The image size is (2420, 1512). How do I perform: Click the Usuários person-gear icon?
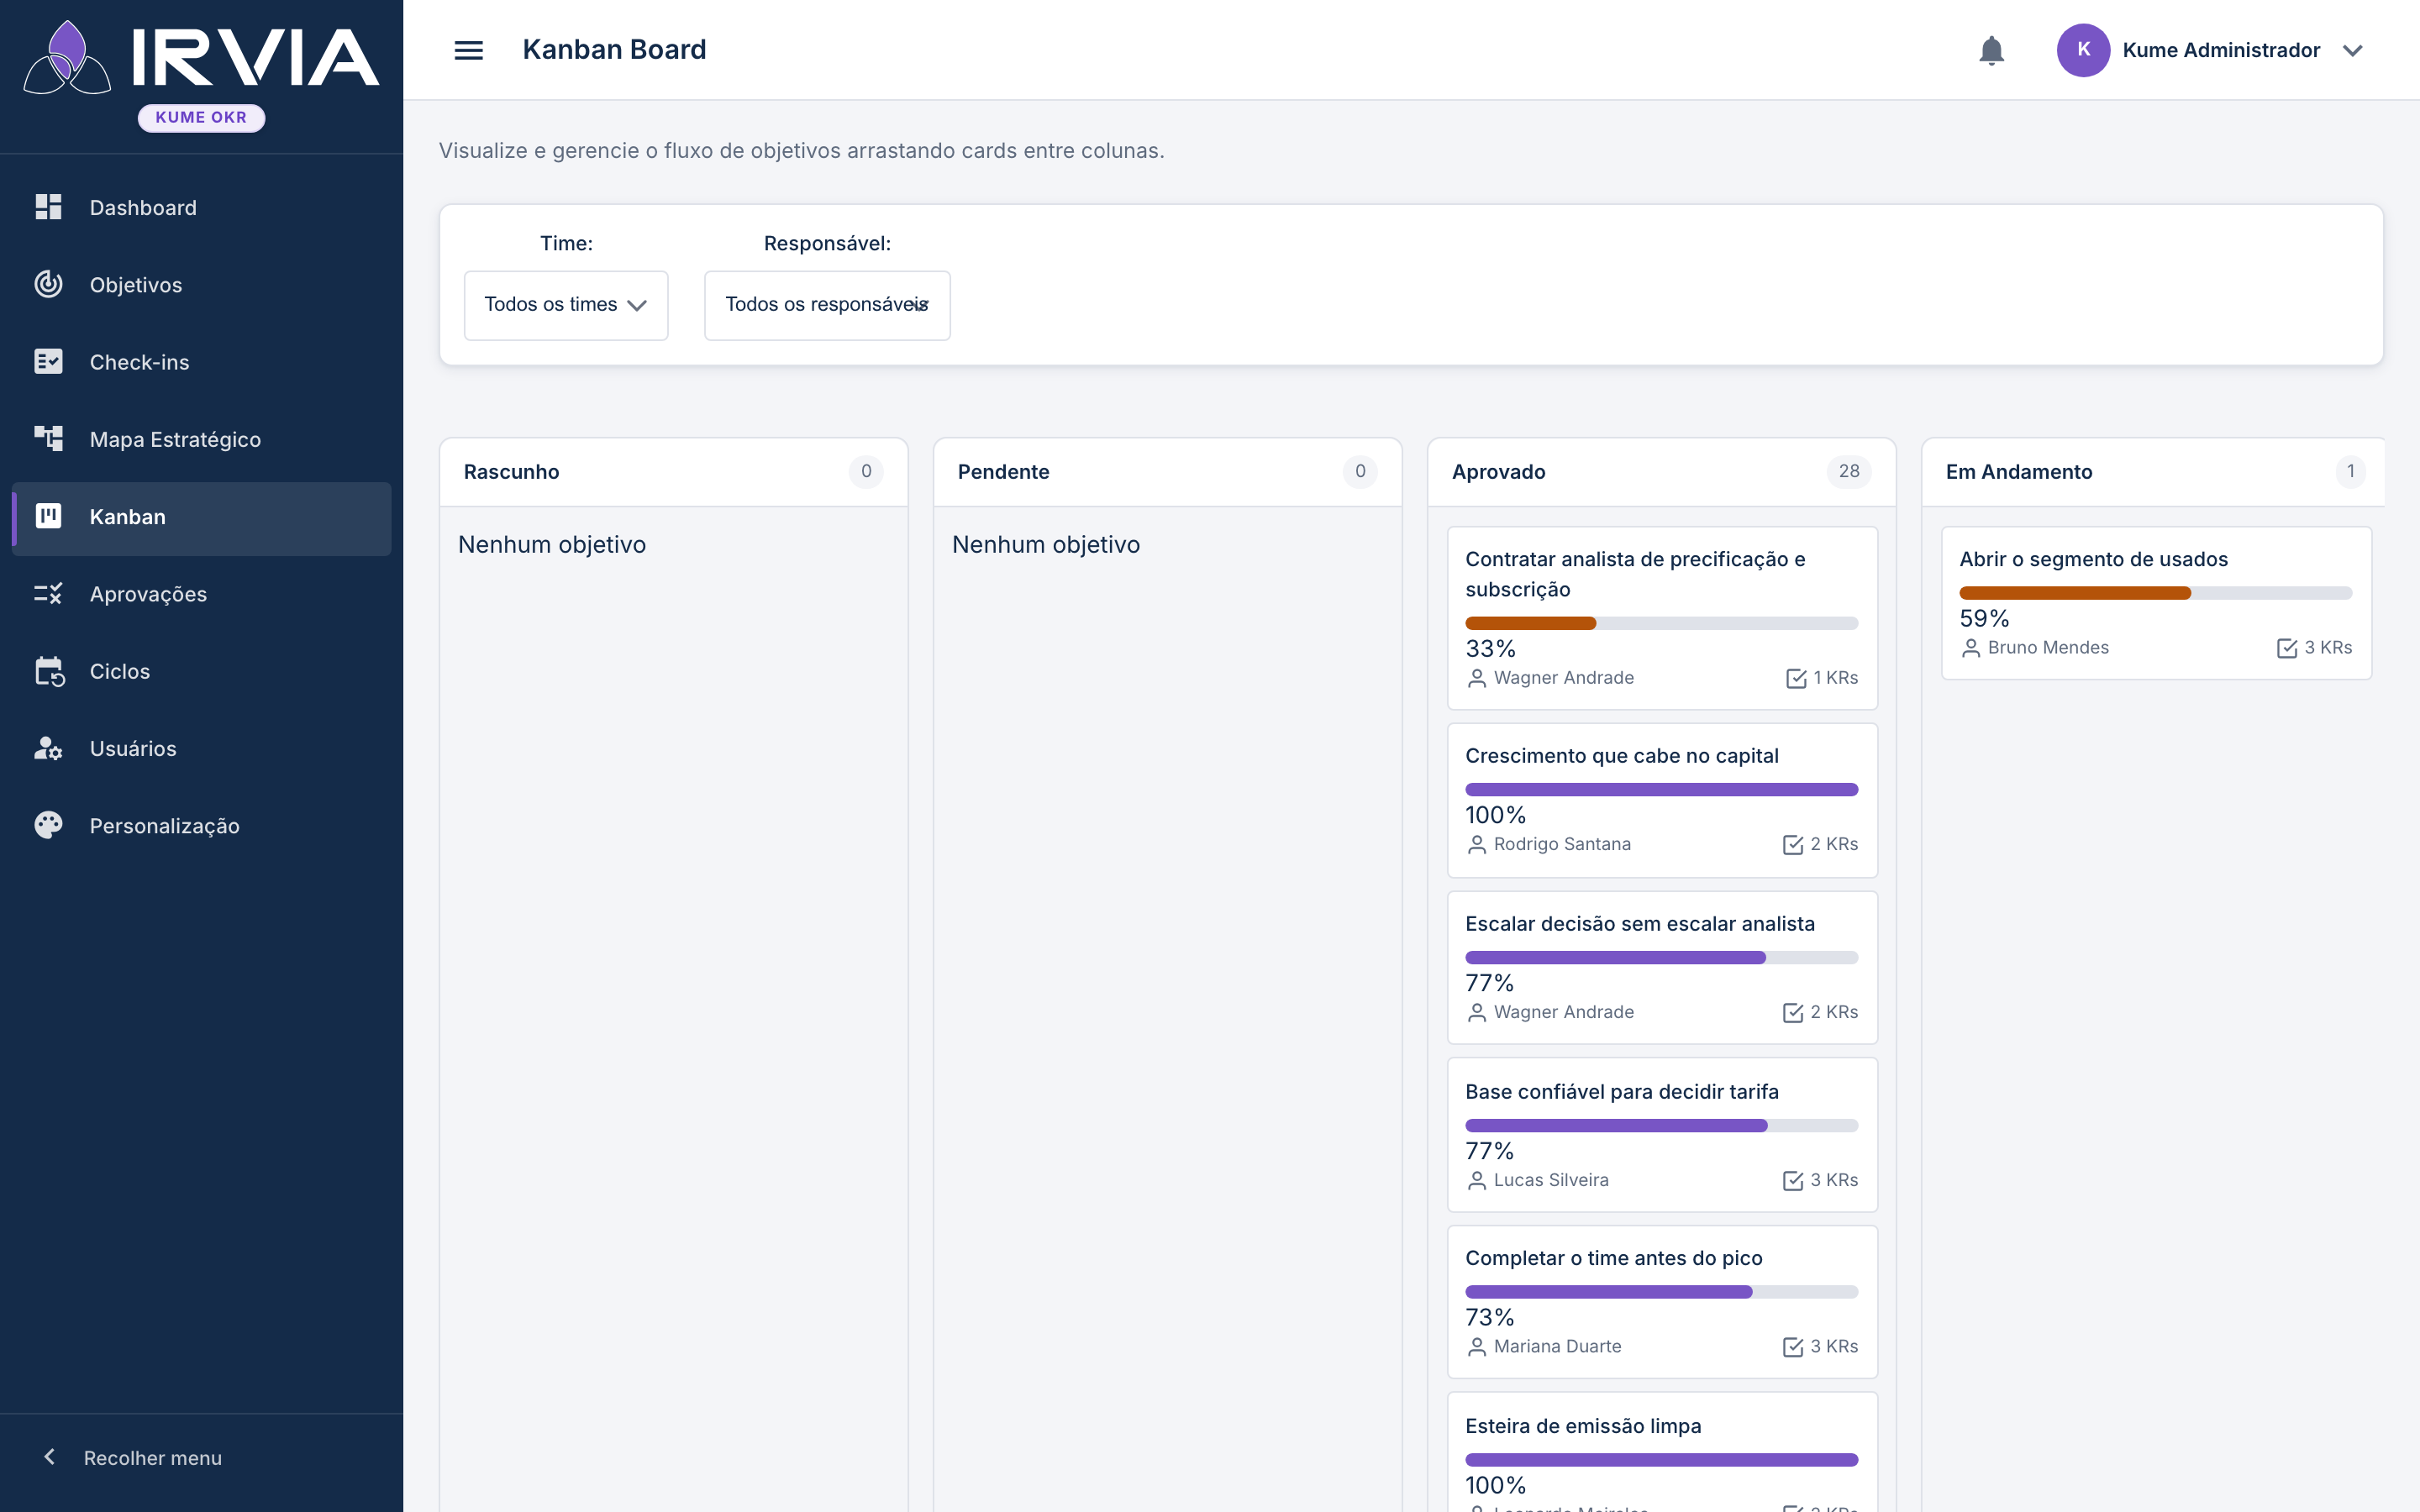point(48,748)
